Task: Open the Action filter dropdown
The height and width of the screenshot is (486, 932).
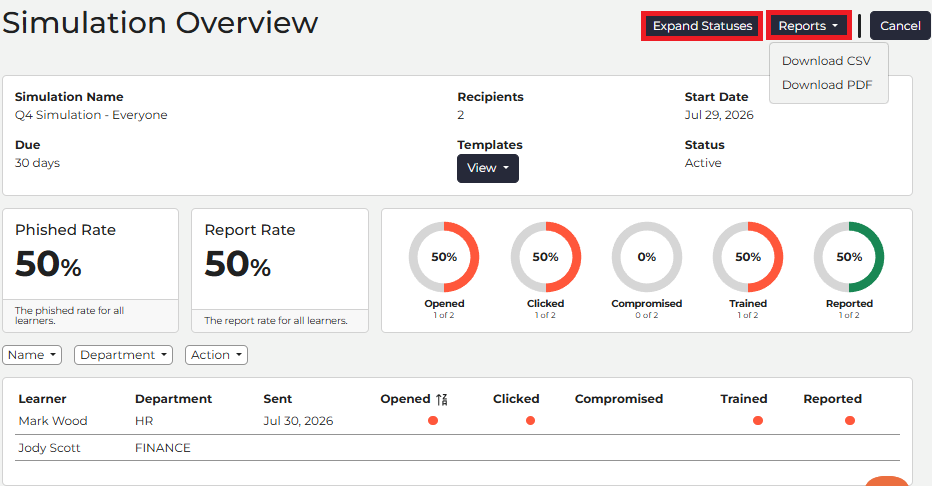Action: coord(216,355)
